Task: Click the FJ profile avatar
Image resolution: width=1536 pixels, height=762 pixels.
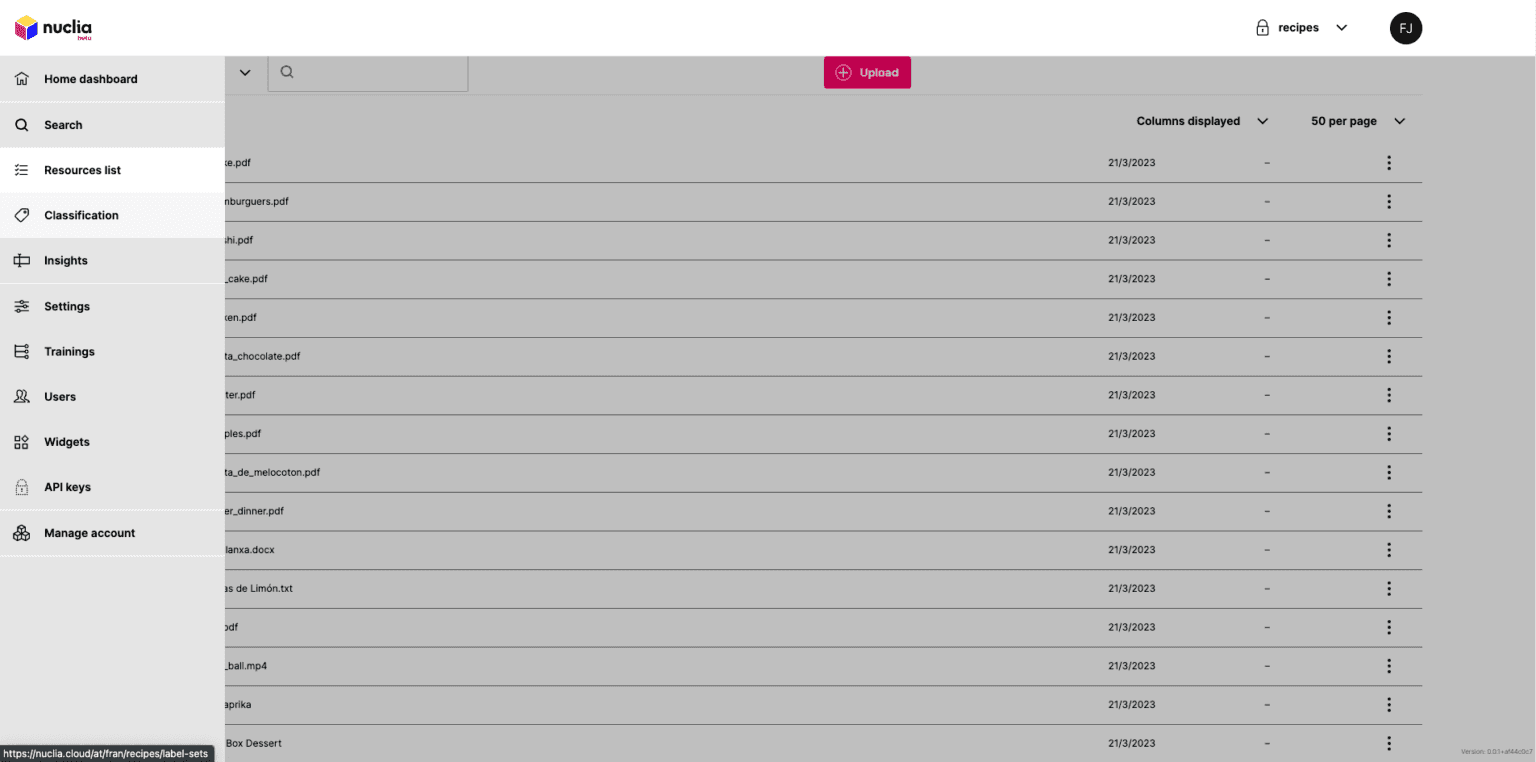Action: pos(1406,27)
